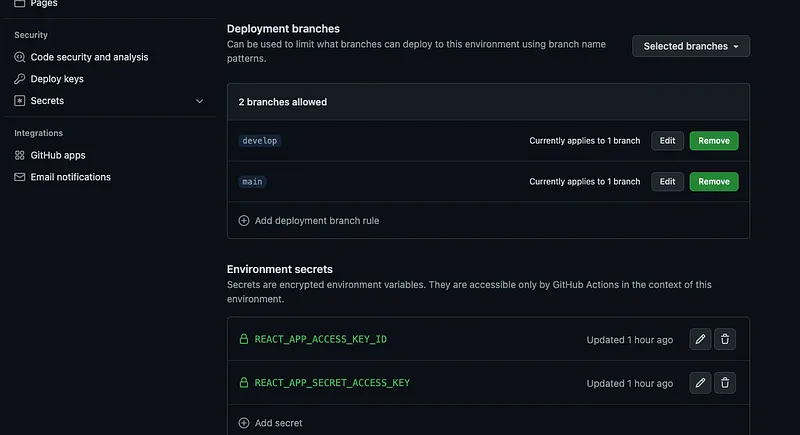Click the Deployment branches heading
The height and width of the screenshot is (435, 800).
coord(283,29)
